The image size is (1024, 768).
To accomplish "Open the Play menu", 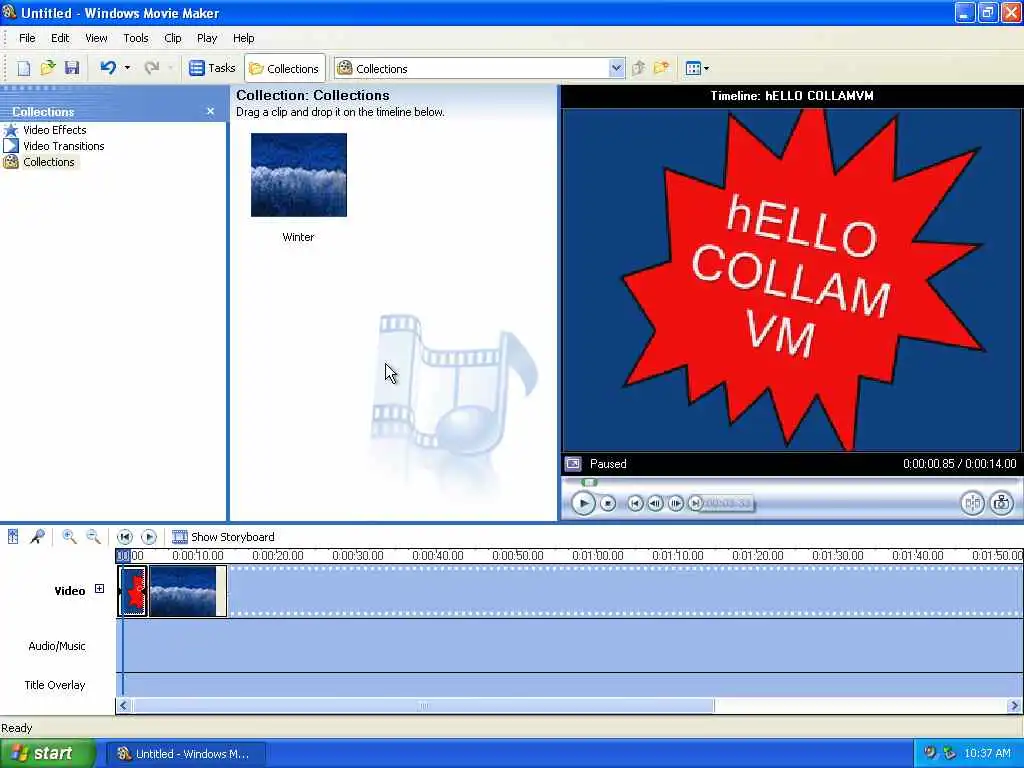I will click(x=207, y=38).
